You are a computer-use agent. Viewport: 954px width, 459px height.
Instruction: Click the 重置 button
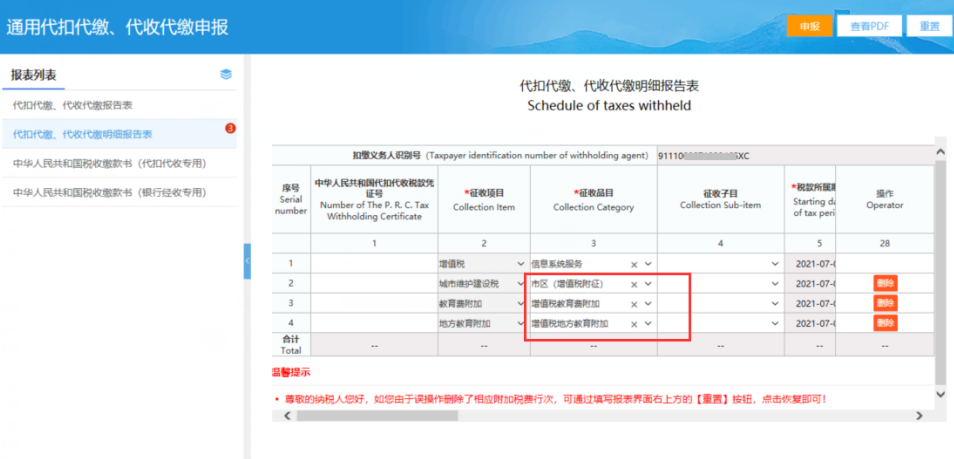coord(929,26)
